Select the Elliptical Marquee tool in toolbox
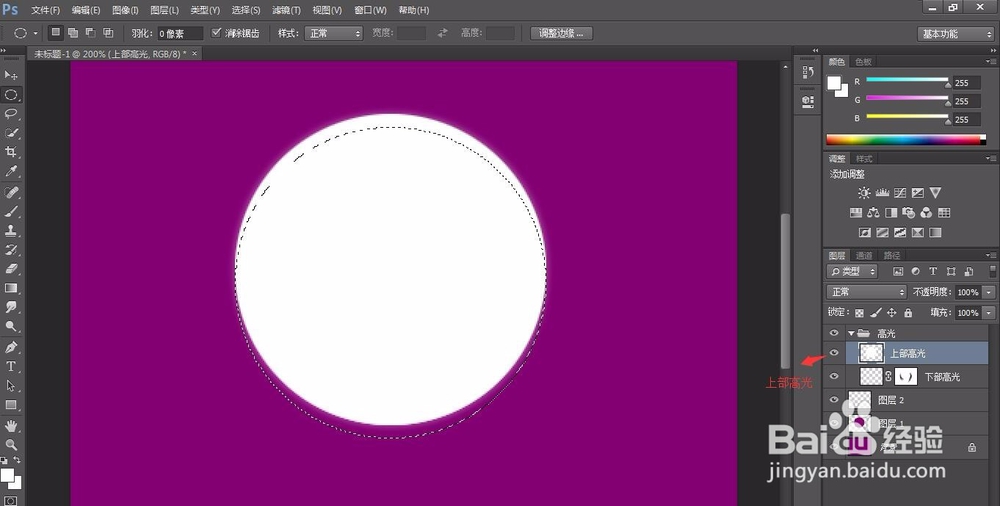Viewport: 1000px width, 506px height. (x=11, y=95)
